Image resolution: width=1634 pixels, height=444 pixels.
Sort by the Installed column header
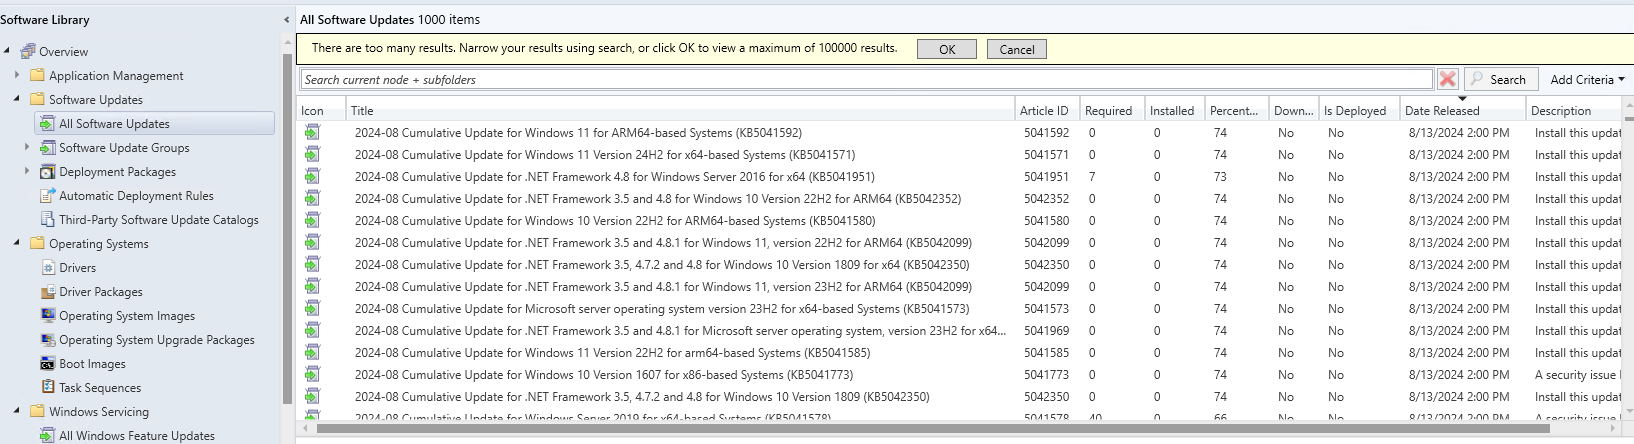click(x=1173, y=110)
